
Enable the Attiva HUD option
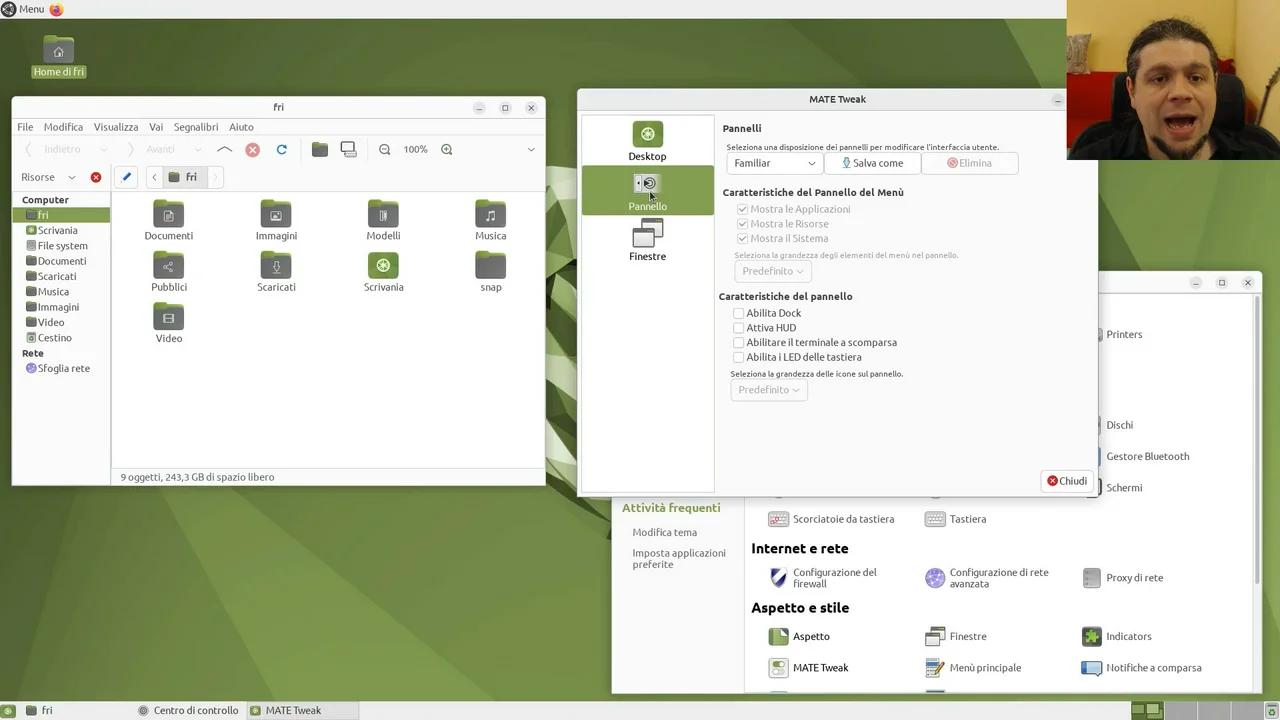738,327
